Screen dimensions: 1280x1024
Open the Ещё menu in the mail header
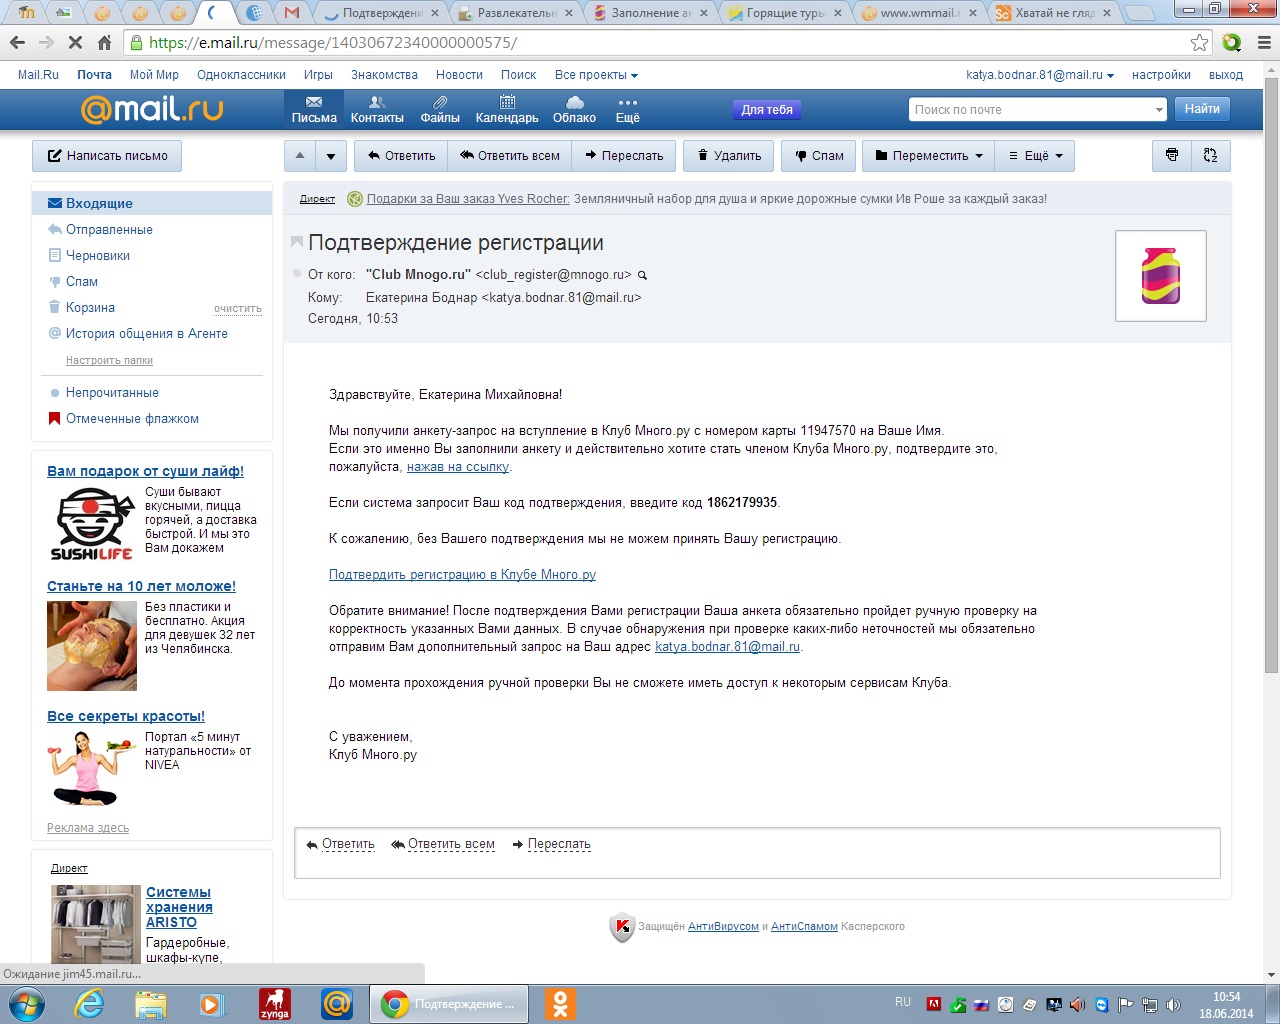point(627,110)
